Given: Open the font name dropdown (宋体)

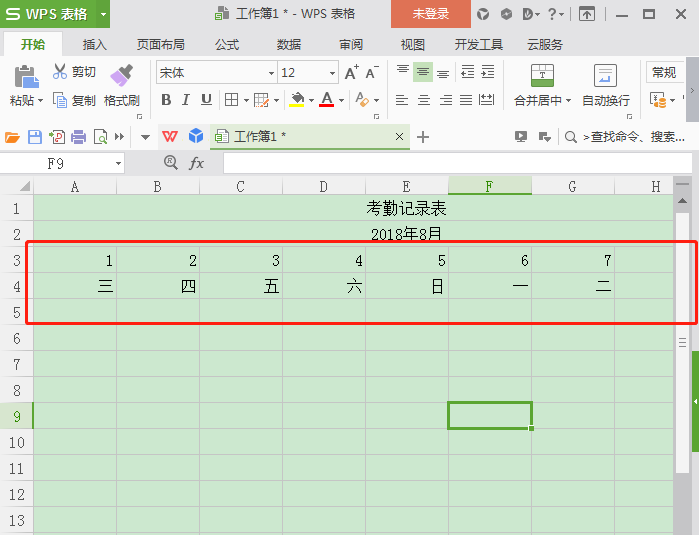Looking at the screenshot, I should coord(271,73).
